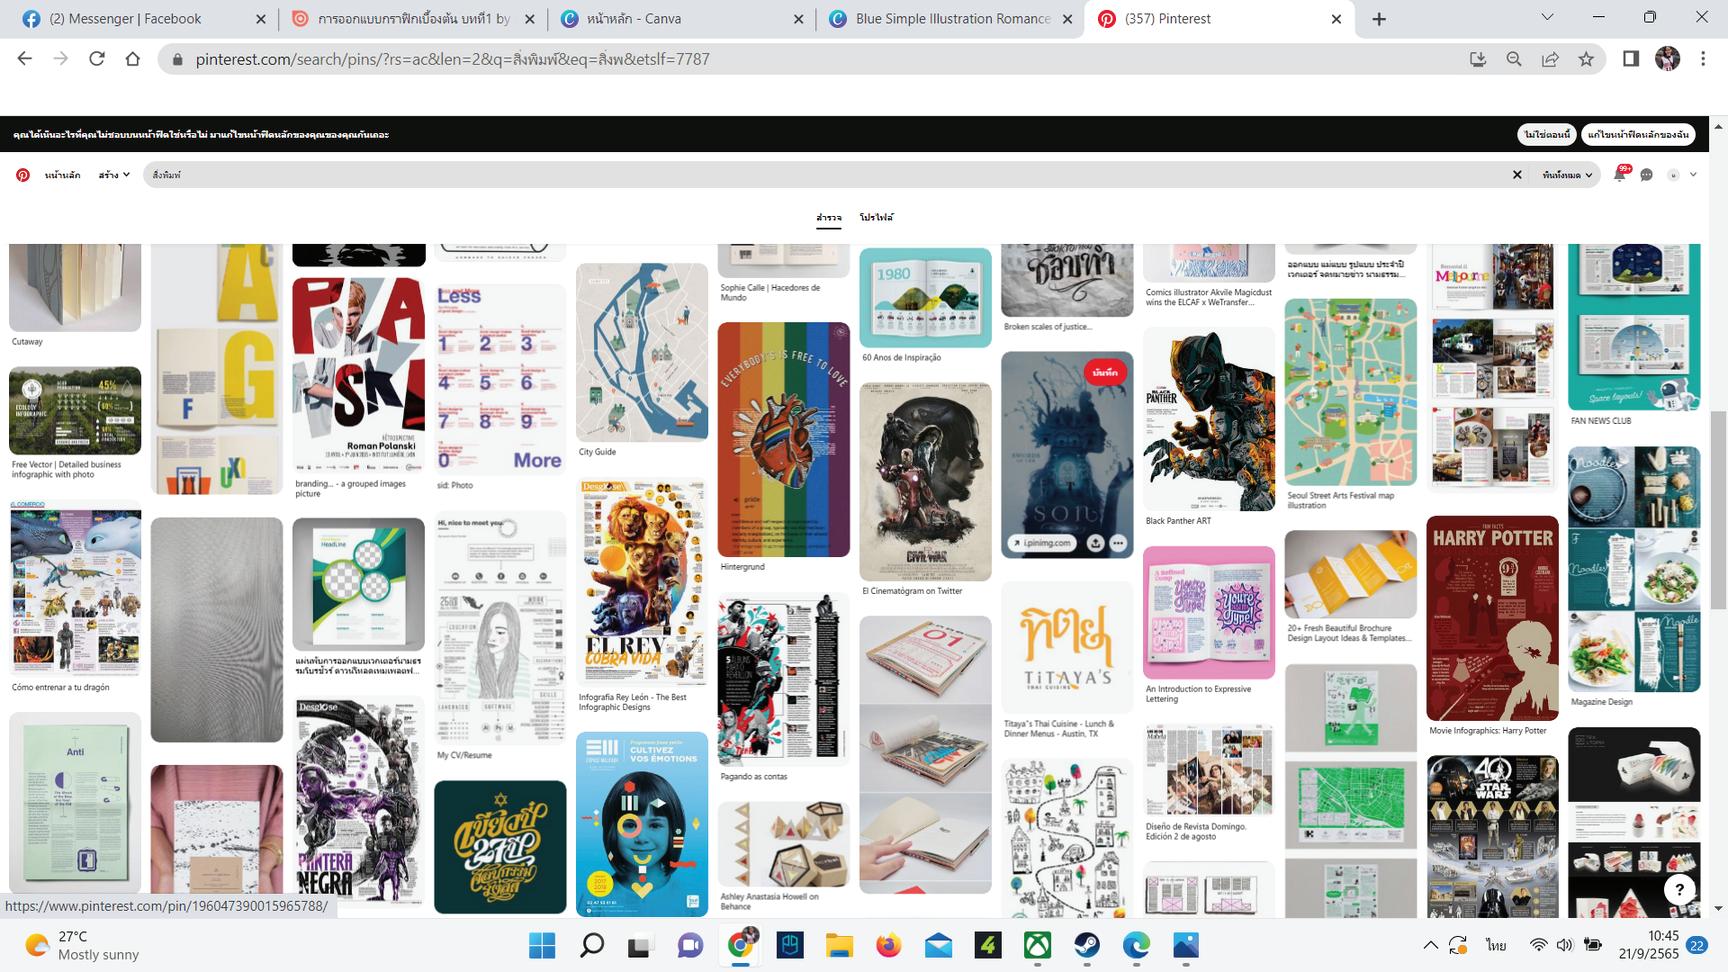Open the Harry Potter infographic pin

pos(1492,618)
